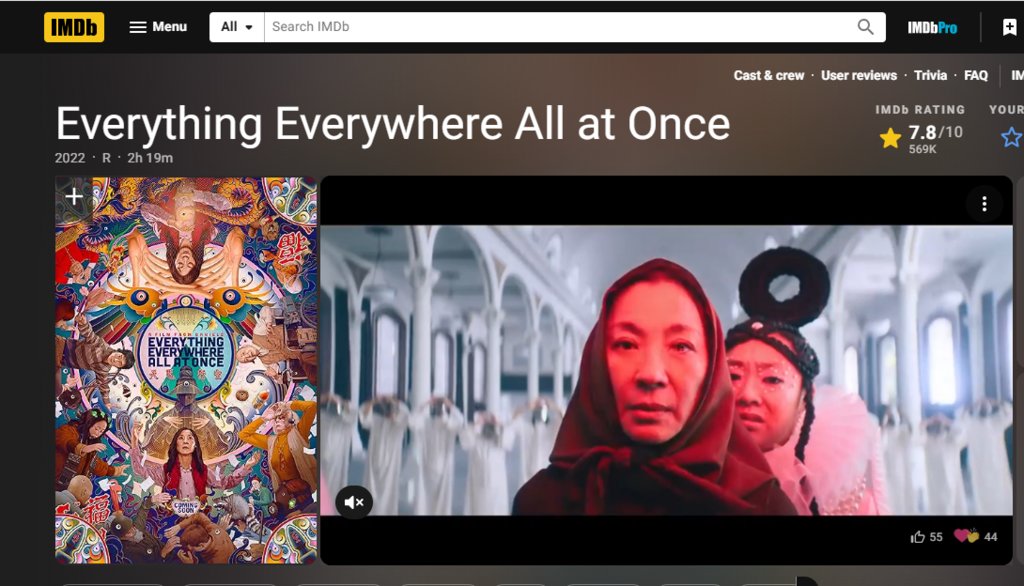Open the Trivia link
Viewport: 1024px width, 586px height.
(931, 75)
